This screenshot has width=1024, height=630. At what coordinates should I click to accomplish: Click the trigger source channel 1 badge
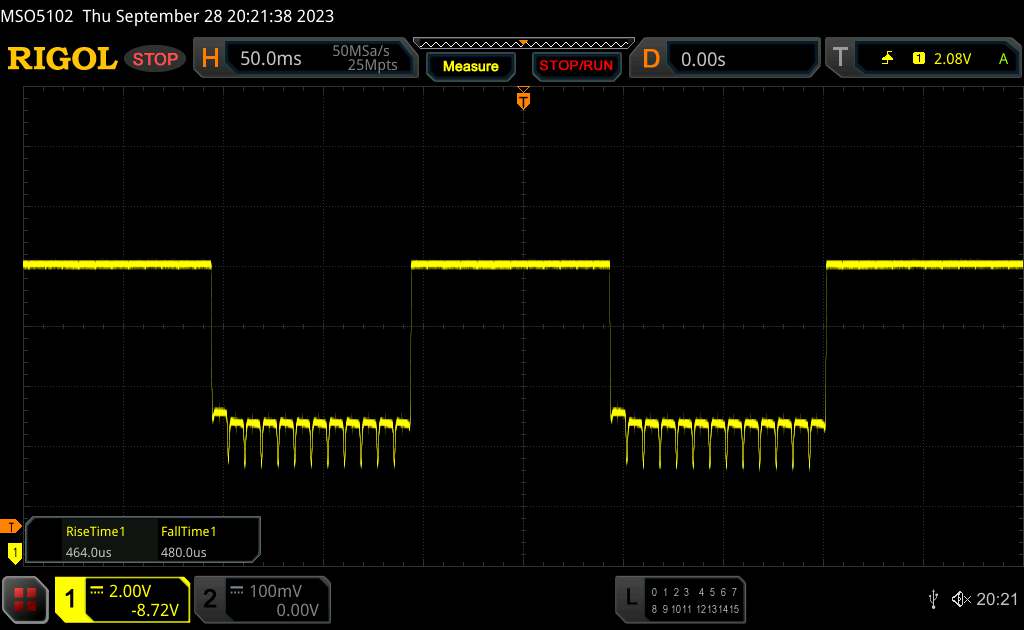pyautogui.click(x=918, y=59)
